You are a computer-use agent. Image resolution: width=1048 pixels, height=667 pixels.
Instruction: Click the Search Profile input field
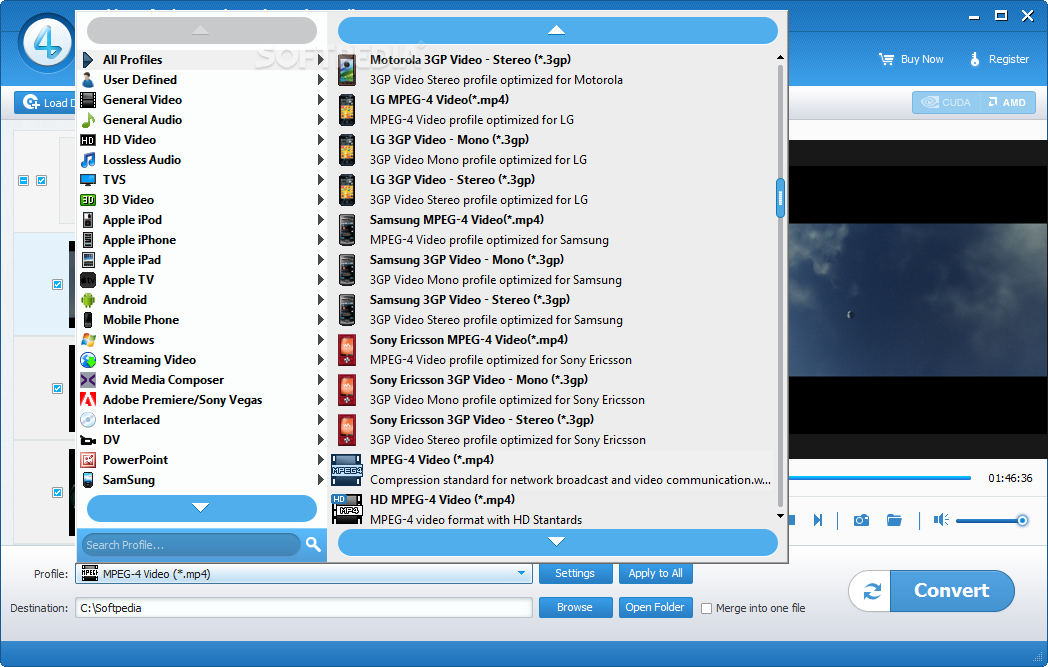[x=191, y=545]
